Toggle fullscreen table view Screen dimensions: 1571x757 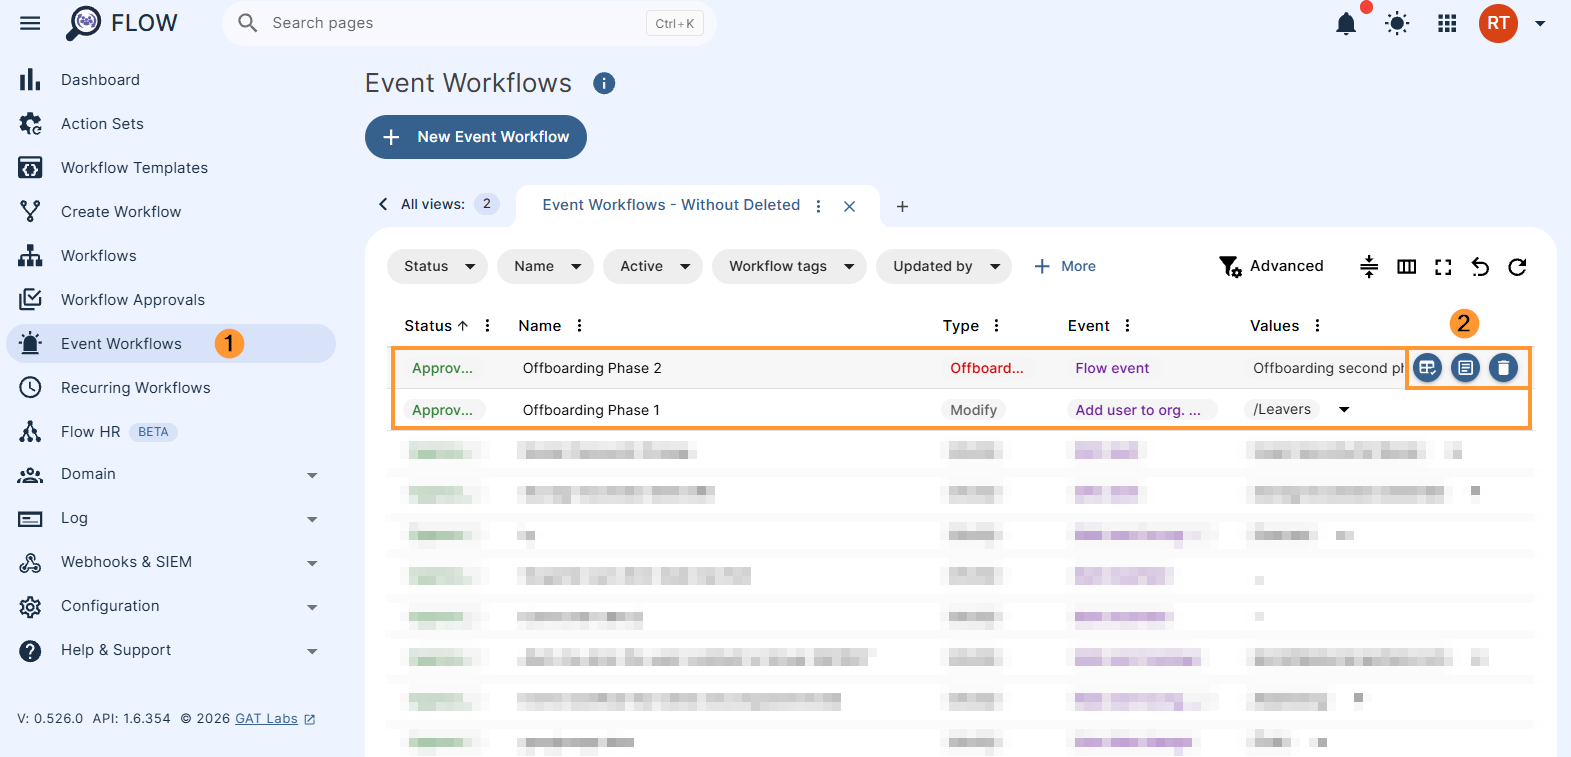tap(1443, 267)
